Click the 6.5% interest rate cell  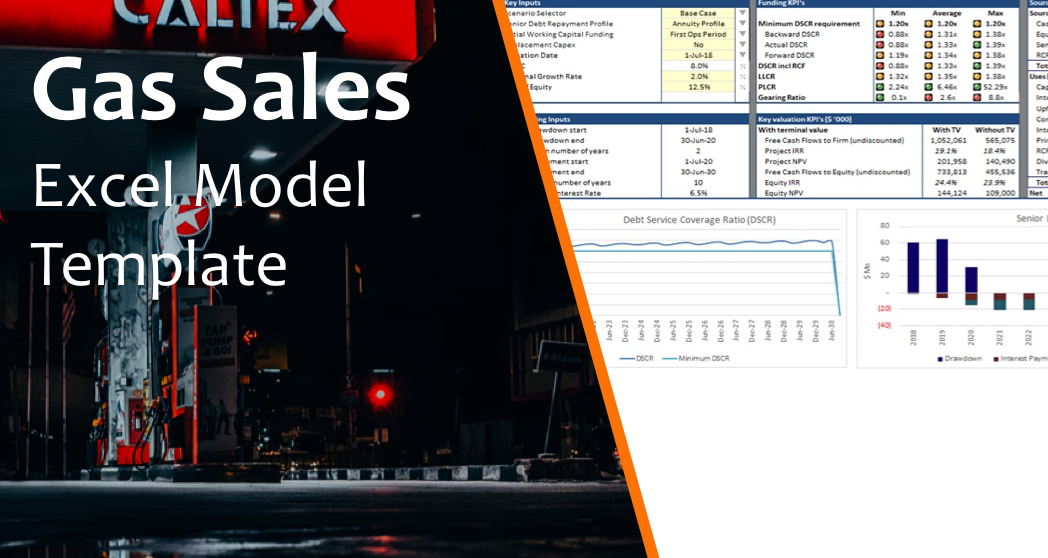coord(698,193)
